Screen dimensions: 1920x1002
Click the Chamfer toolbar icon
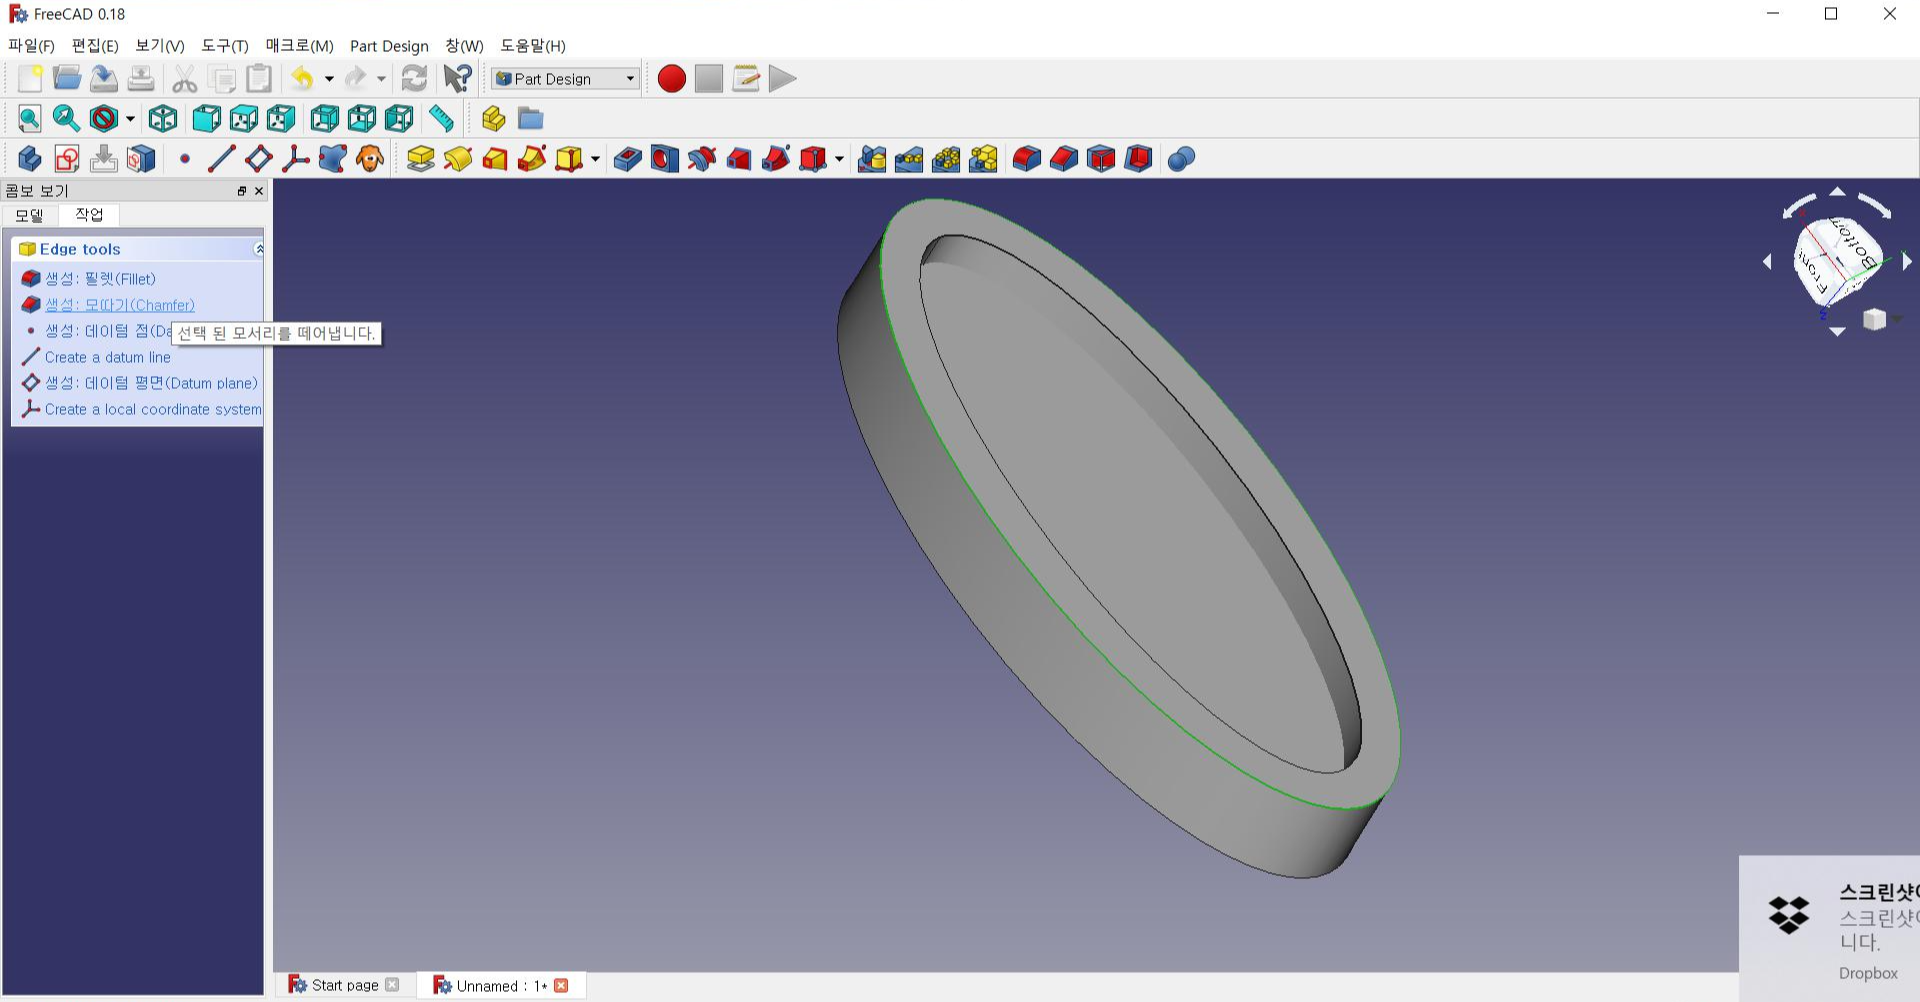click(x=1064, y=158)
